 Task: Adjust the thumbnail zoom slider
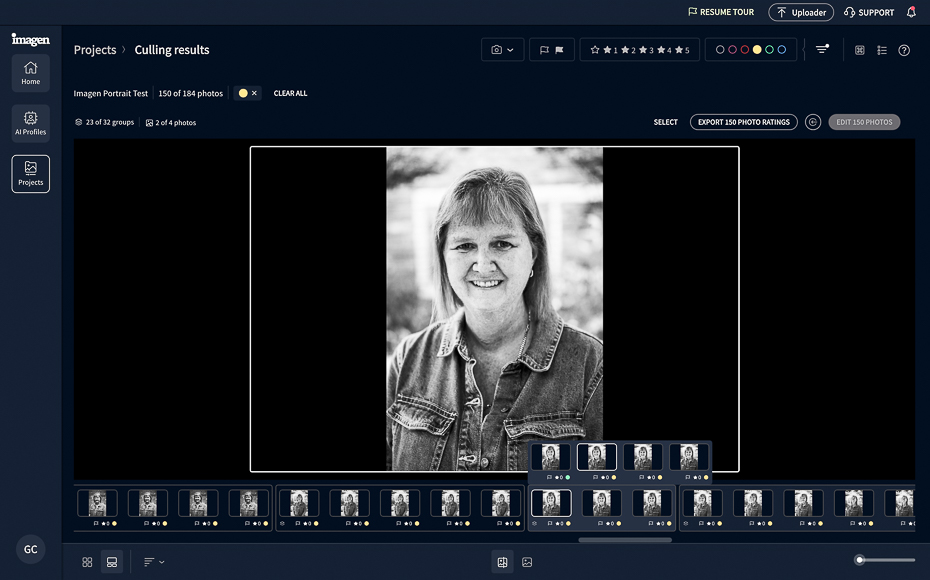[x=859, y=560]
